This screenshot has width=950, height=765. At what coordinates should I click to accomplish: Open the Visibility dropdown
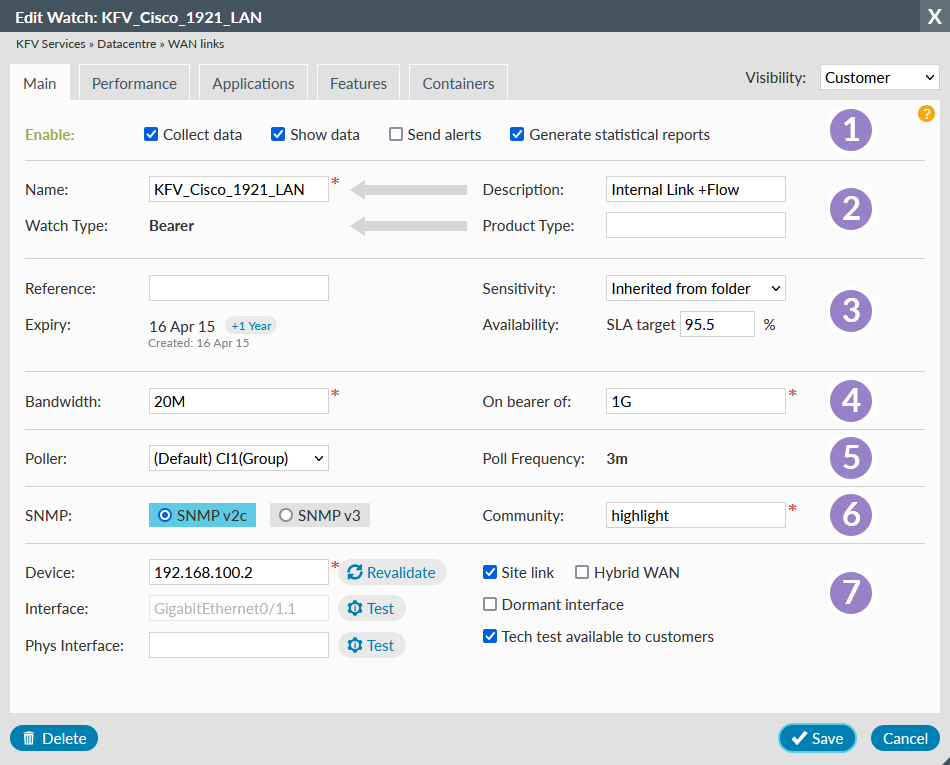coord(879,77)
